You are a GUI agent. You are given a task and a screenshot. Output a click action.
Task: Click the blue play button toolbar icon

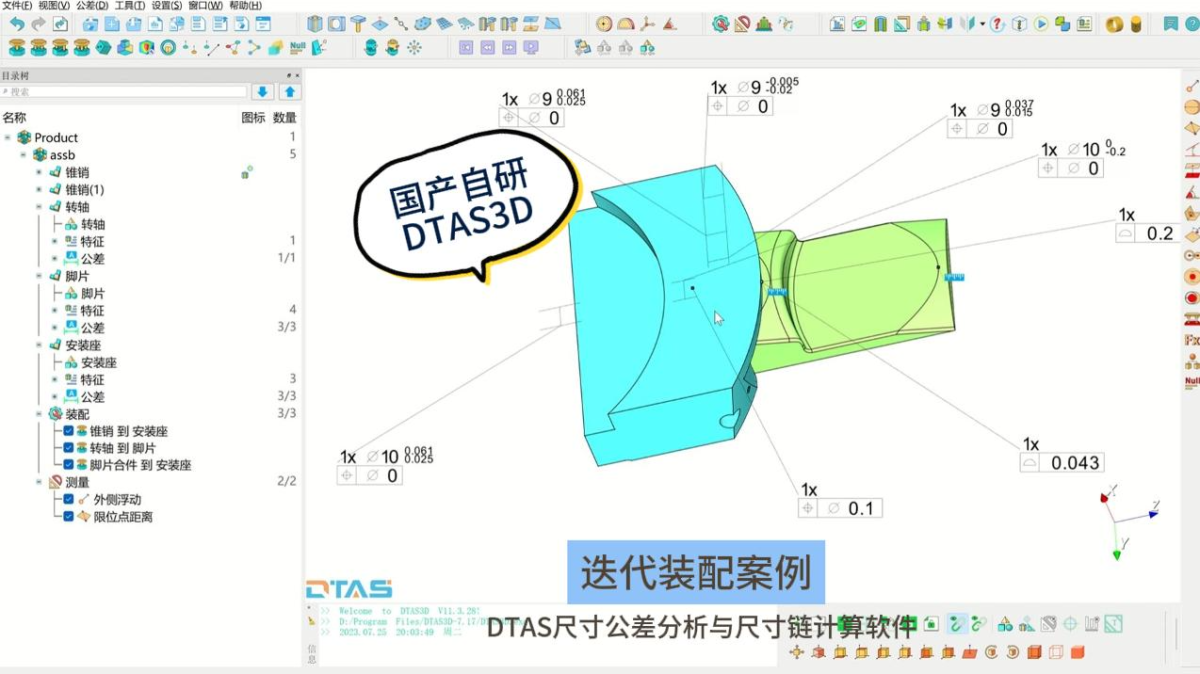1040,24
